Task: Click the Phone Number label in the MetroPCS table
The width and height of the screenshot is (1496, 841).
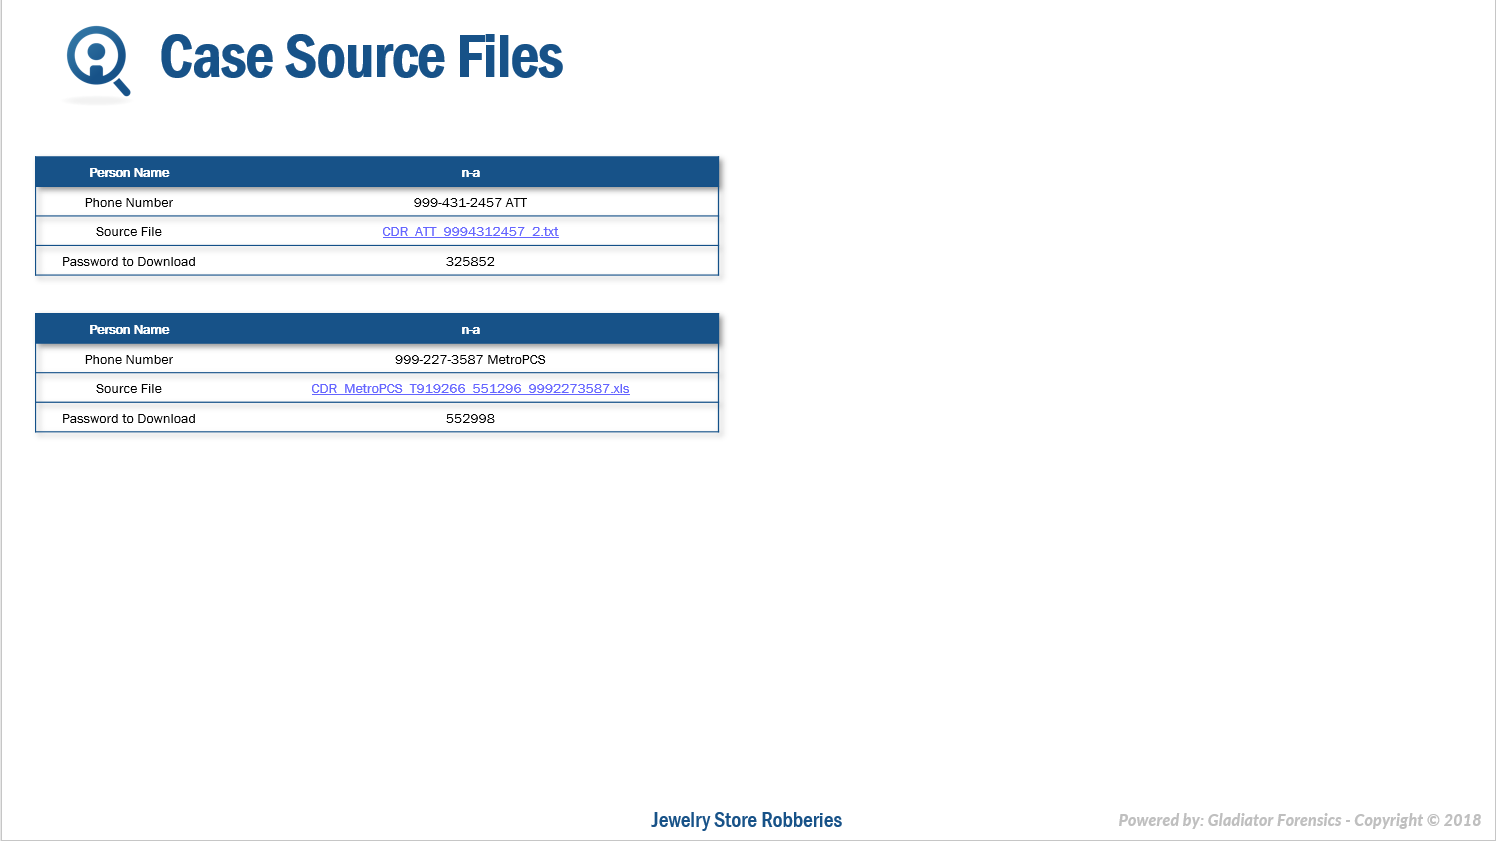Action: (x=129, y=360)
